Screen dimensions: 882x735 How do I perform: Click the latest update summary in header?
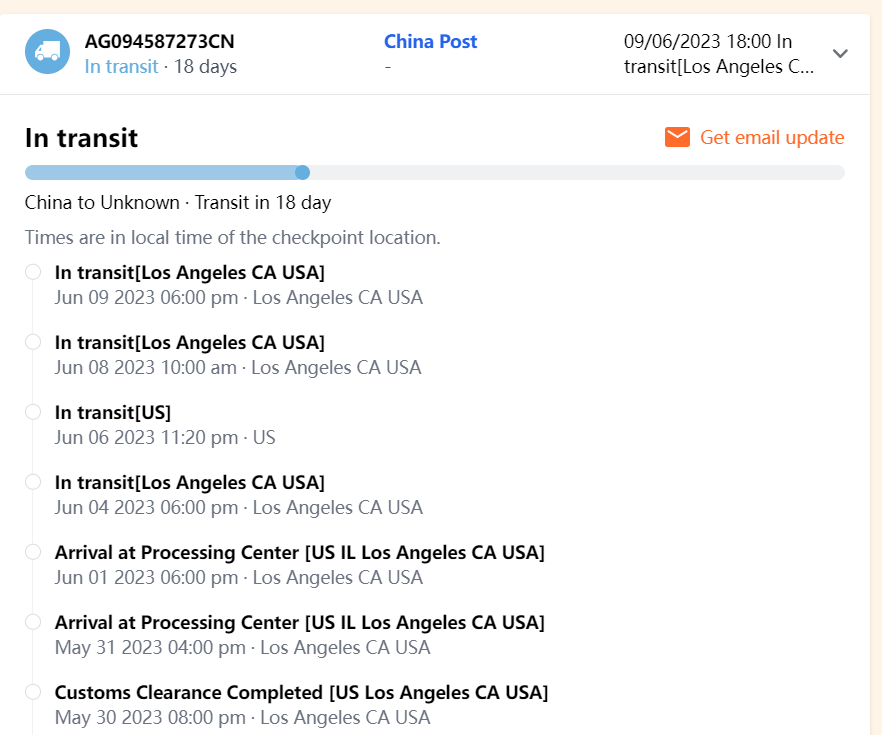pos(720,54)
